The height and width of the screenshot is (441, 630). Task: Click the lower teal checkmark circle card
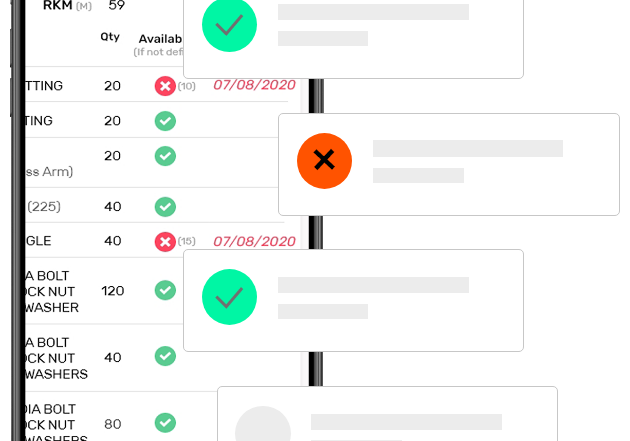(x=229, y=297)
